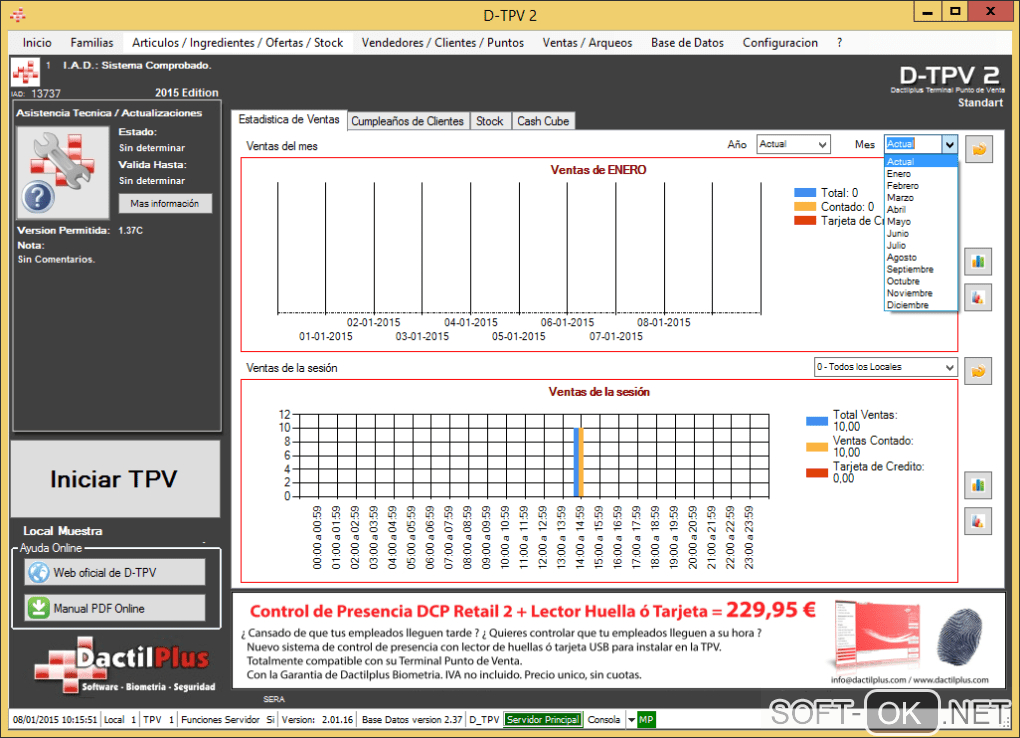This screenshot has height=738, width=1020.
Task: Select Mayo in the month list
Action: 920,221
